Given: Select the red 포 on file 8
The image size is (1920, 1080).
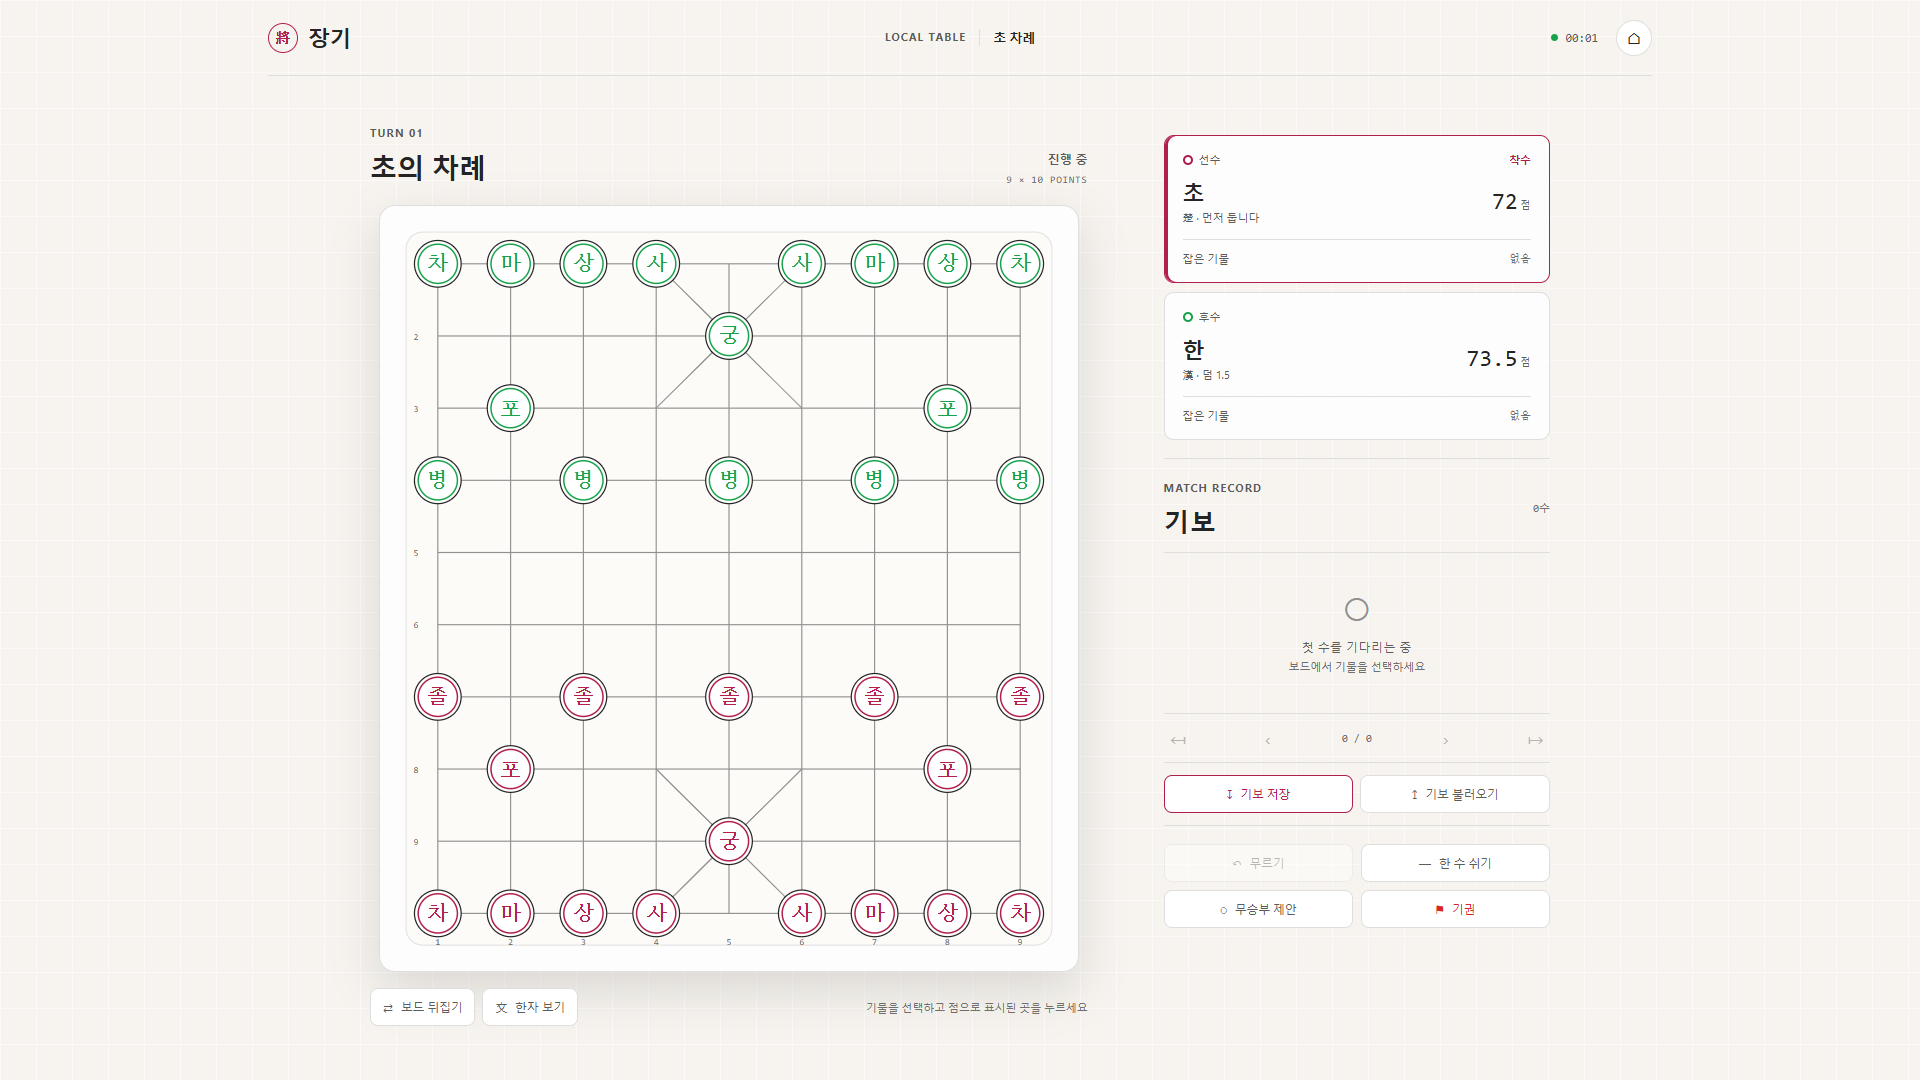Looking at the screenshot, I should pyautogui.click(x=947, y=769).
